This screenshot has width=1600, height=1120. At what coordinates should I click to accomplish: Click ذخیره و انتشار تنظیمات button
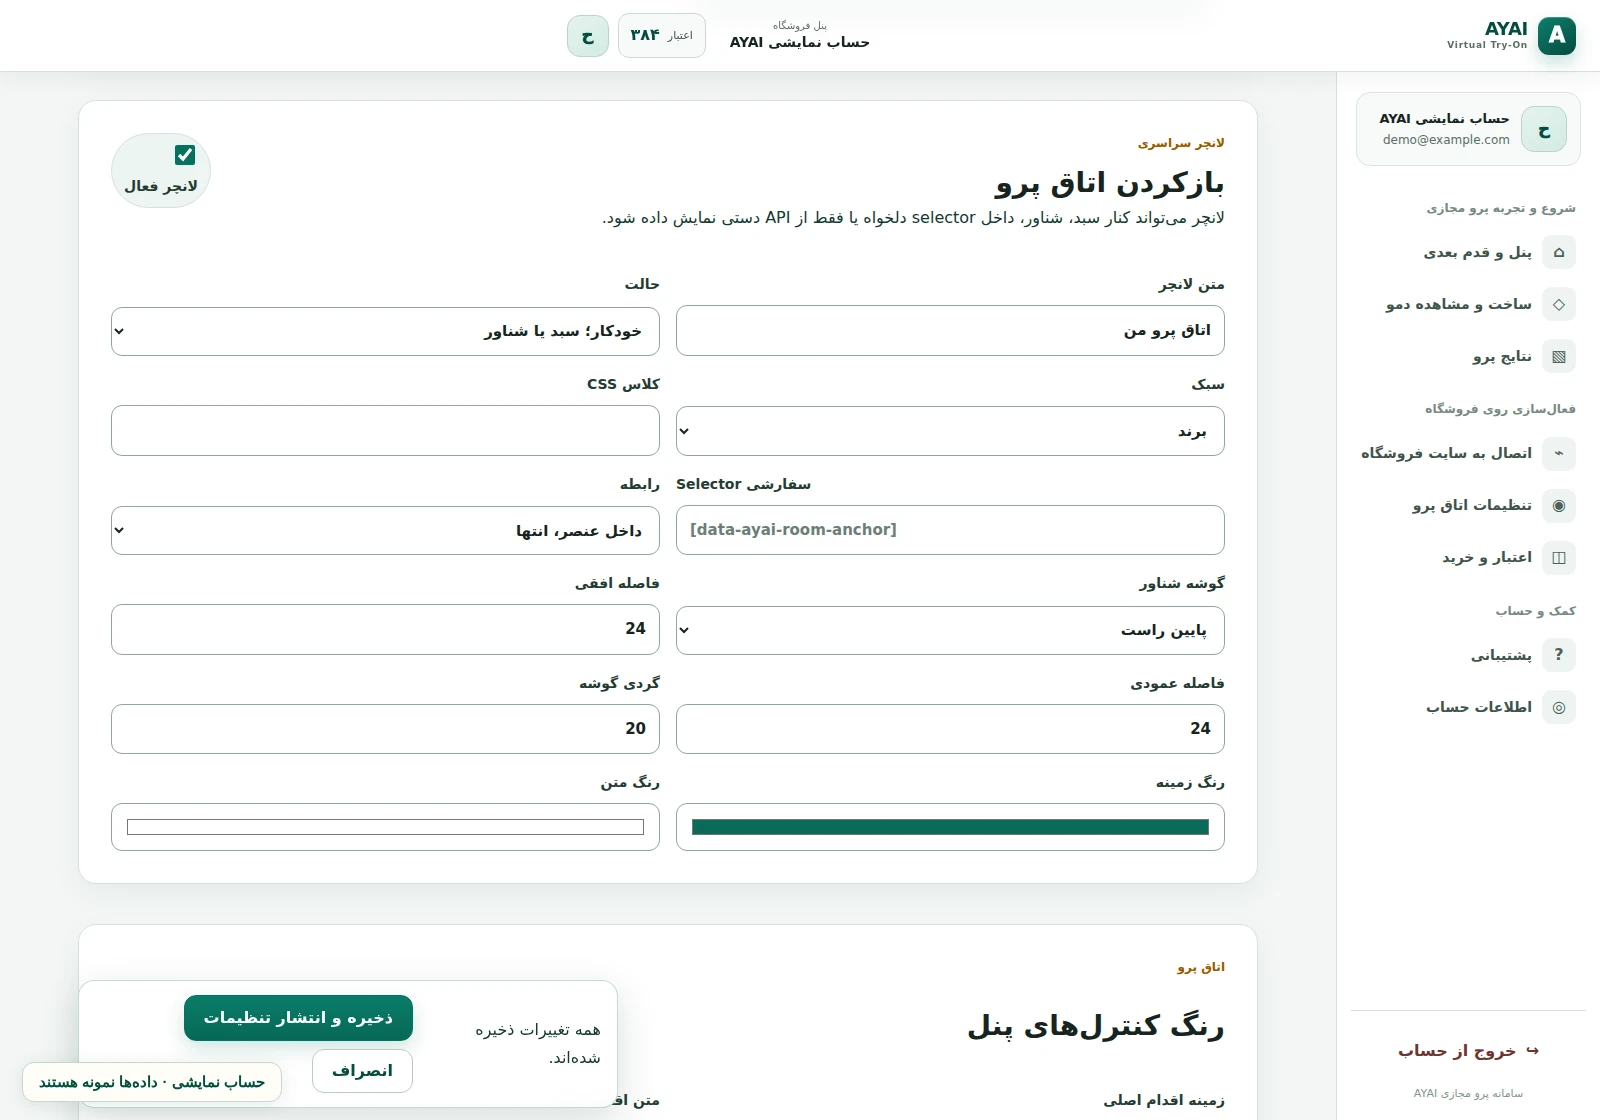point(298,1018)
